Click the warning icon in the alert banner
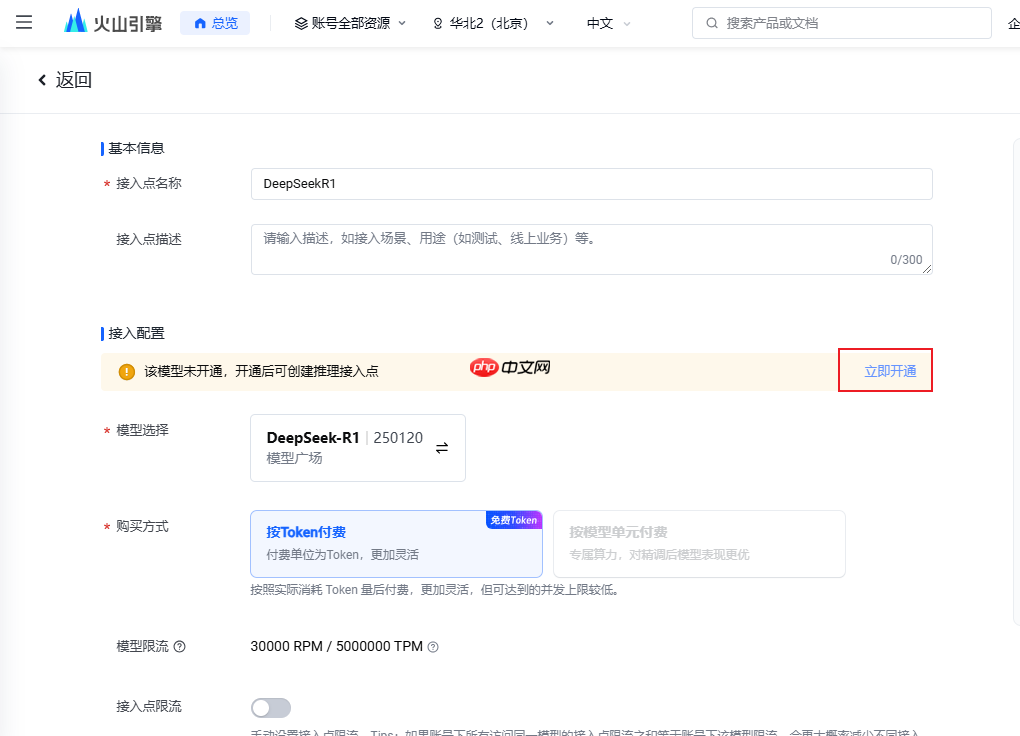 126,370
